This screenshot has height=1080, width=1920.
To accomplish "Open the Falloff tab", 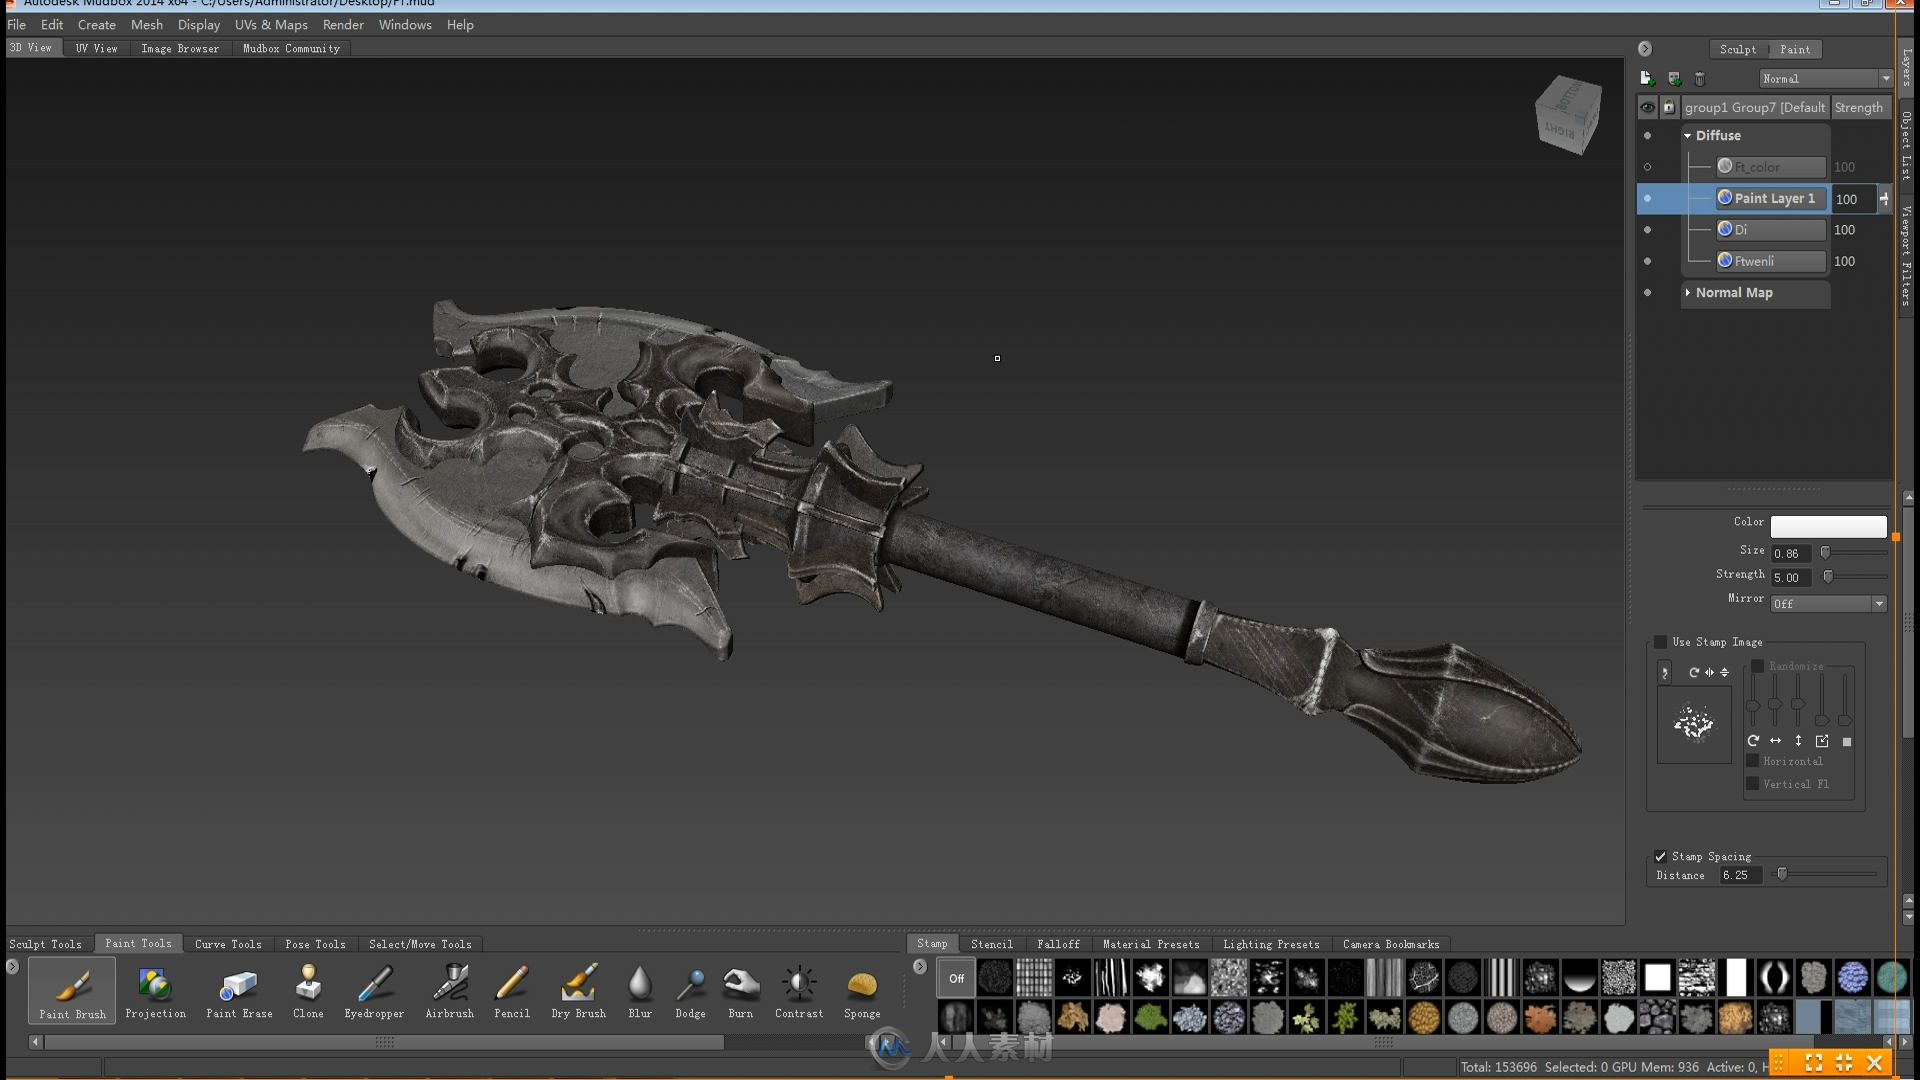I will point(1058,944).
